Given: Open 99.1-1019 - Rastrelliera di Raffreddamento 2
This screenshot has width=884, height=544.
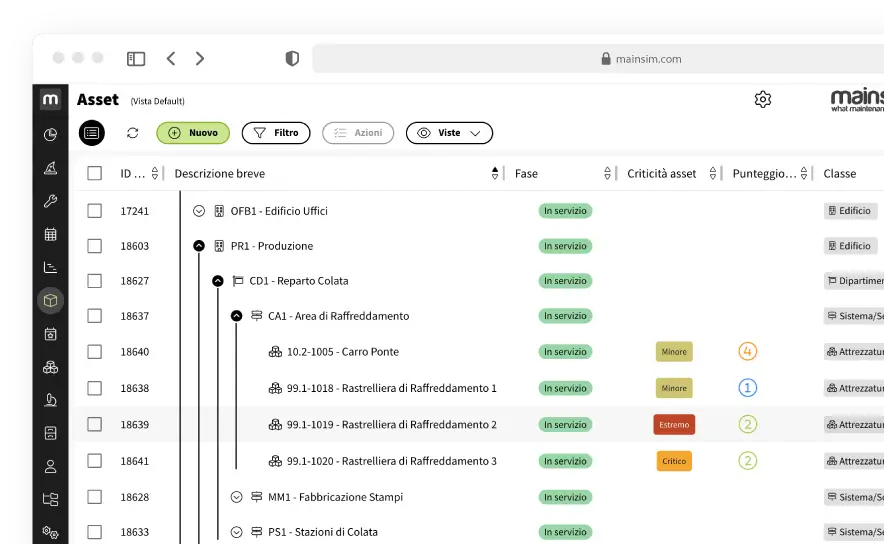Looking at the screenshot, I should tap(391, 424).
